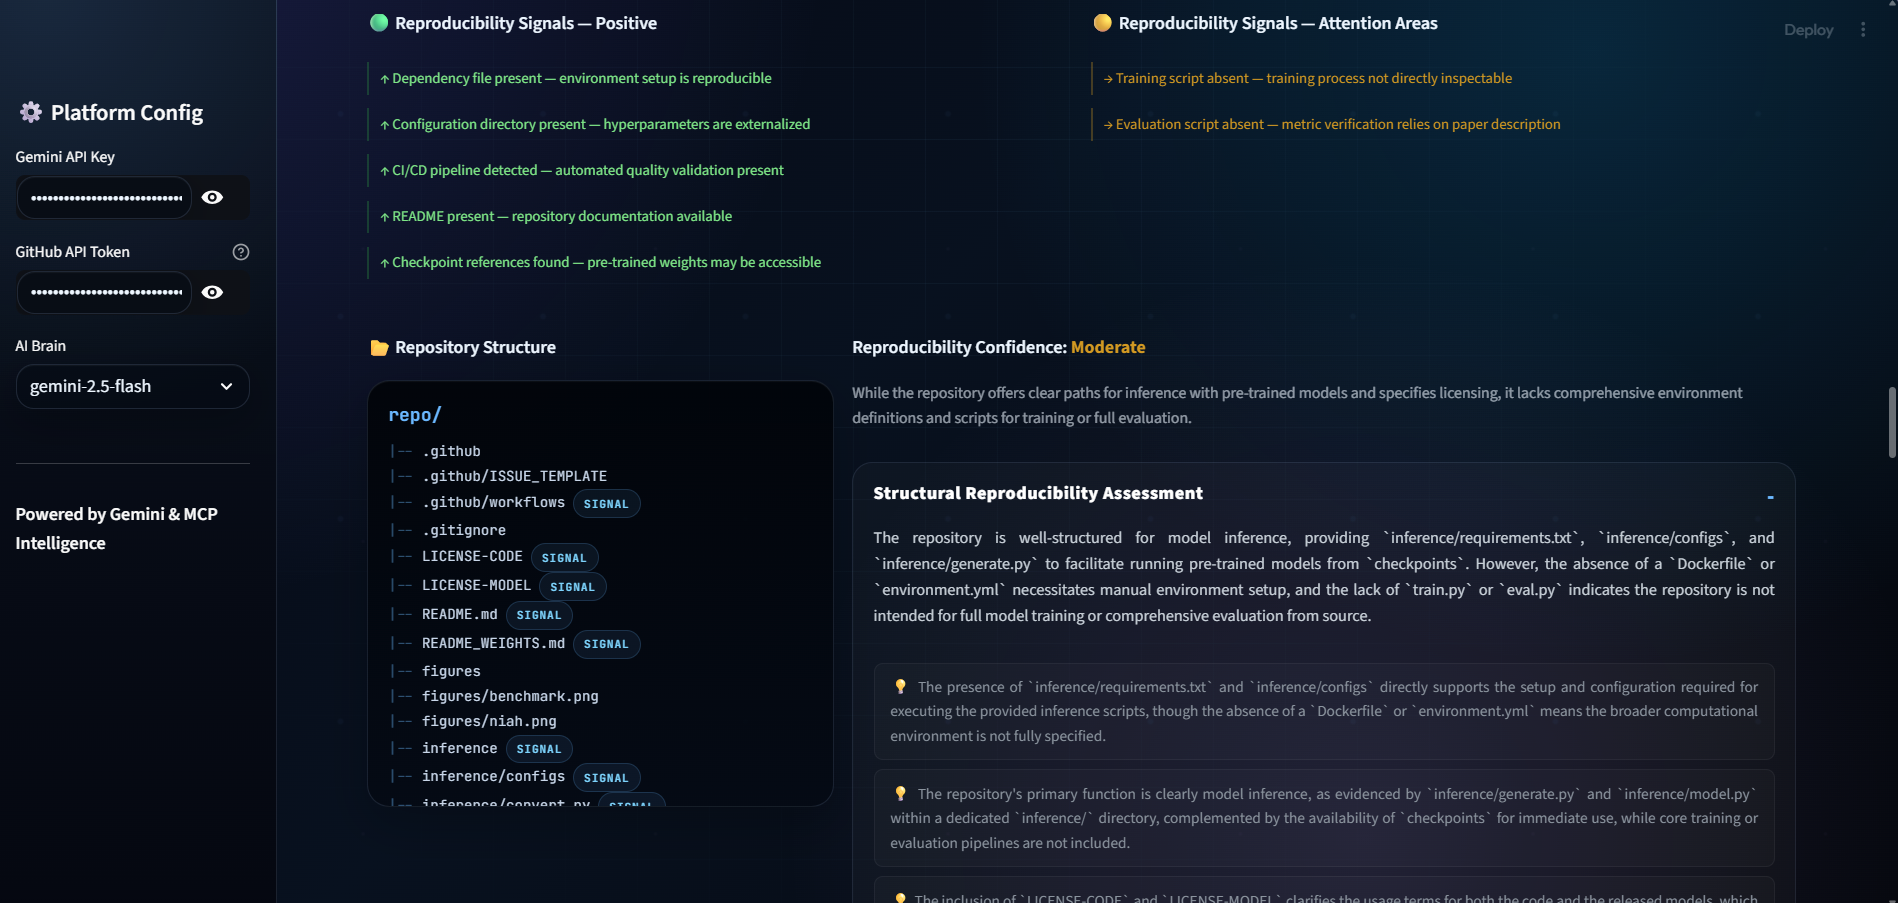Click the Platform Config gear icon
Screen dimensions: 1898x903
(31, 112)
